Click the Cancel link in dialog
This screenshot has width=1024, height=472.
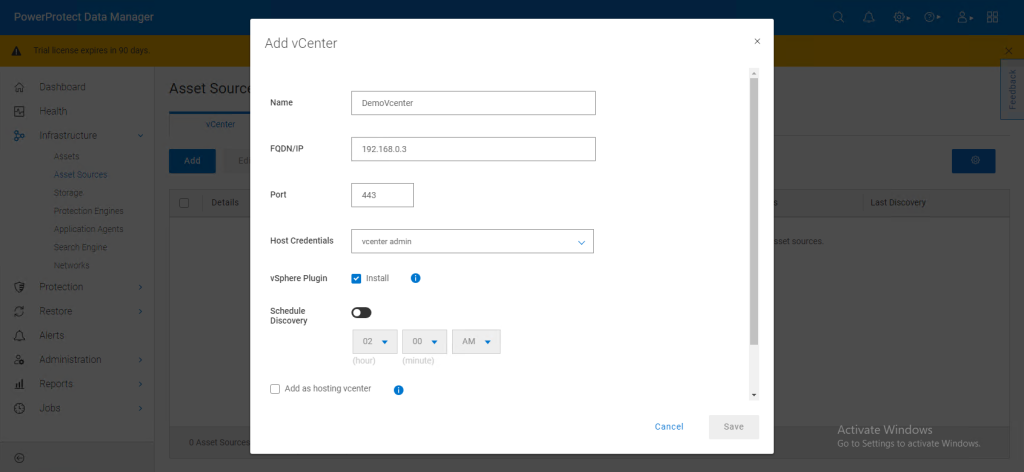pos(669,427)
